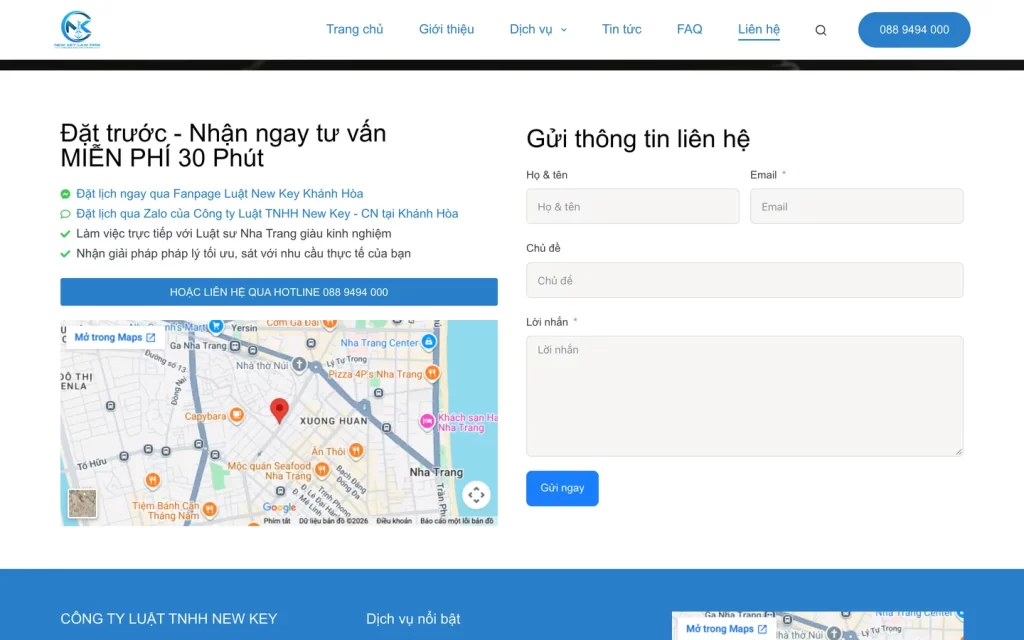Click Tiệm Bánh Căn Tháng Năm marker
Screen dimensions: 1024x640
pos(209,508)
